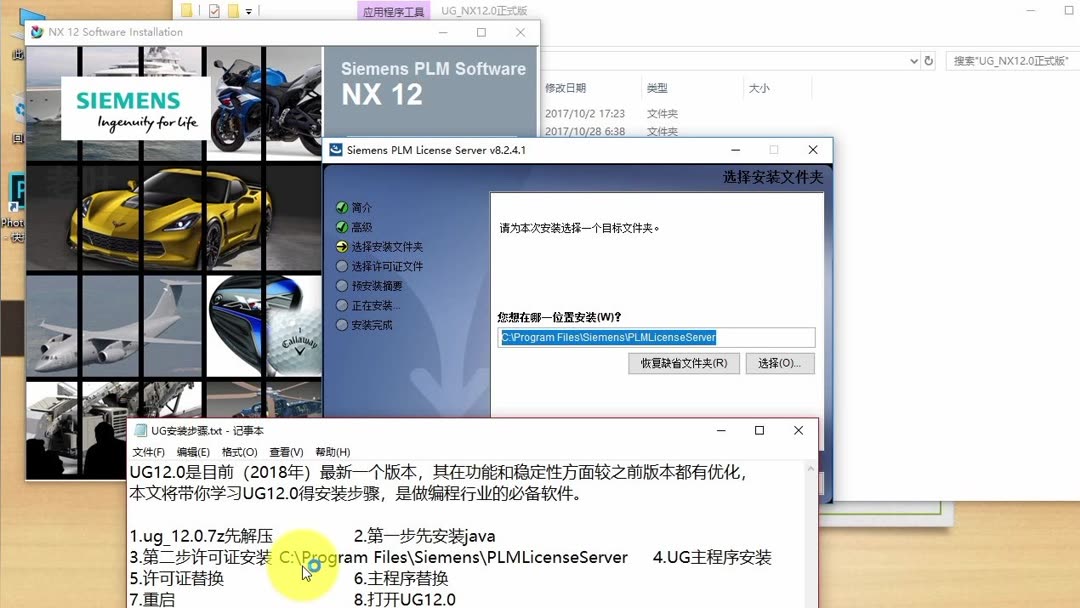1080x608 pixels.
Task: Click the New Folder icon in Explorer toolbar
Action: pos(187,10)
